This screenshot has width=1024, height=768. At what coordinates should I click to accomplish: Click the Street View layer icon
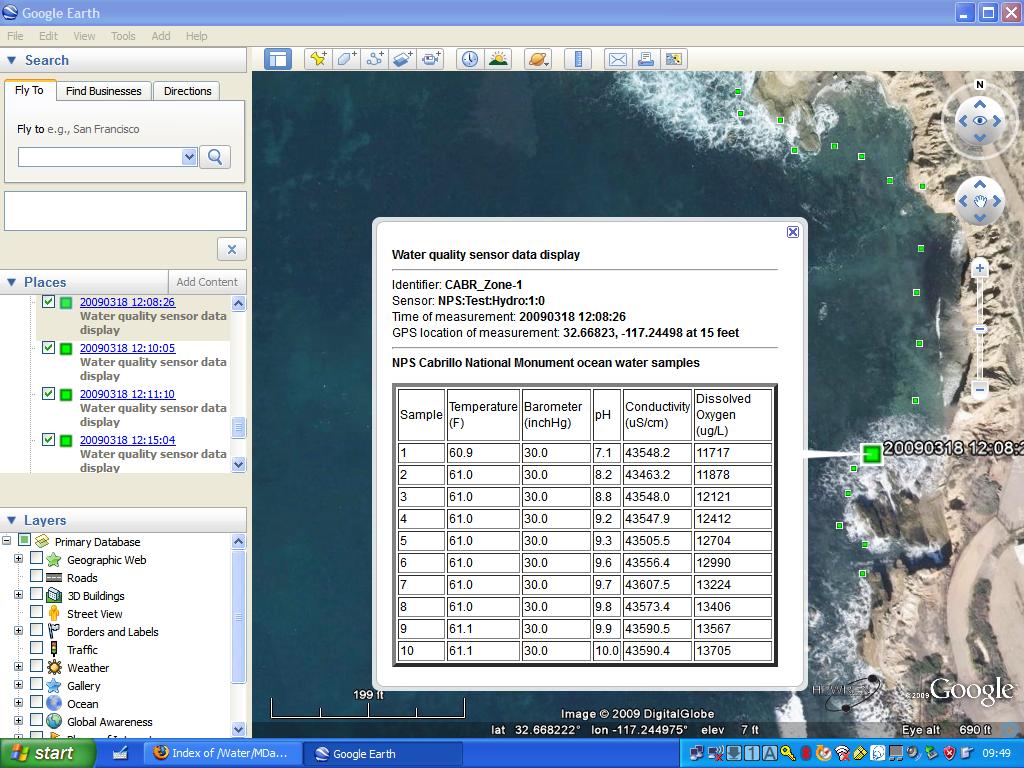(x=54, y=613)
